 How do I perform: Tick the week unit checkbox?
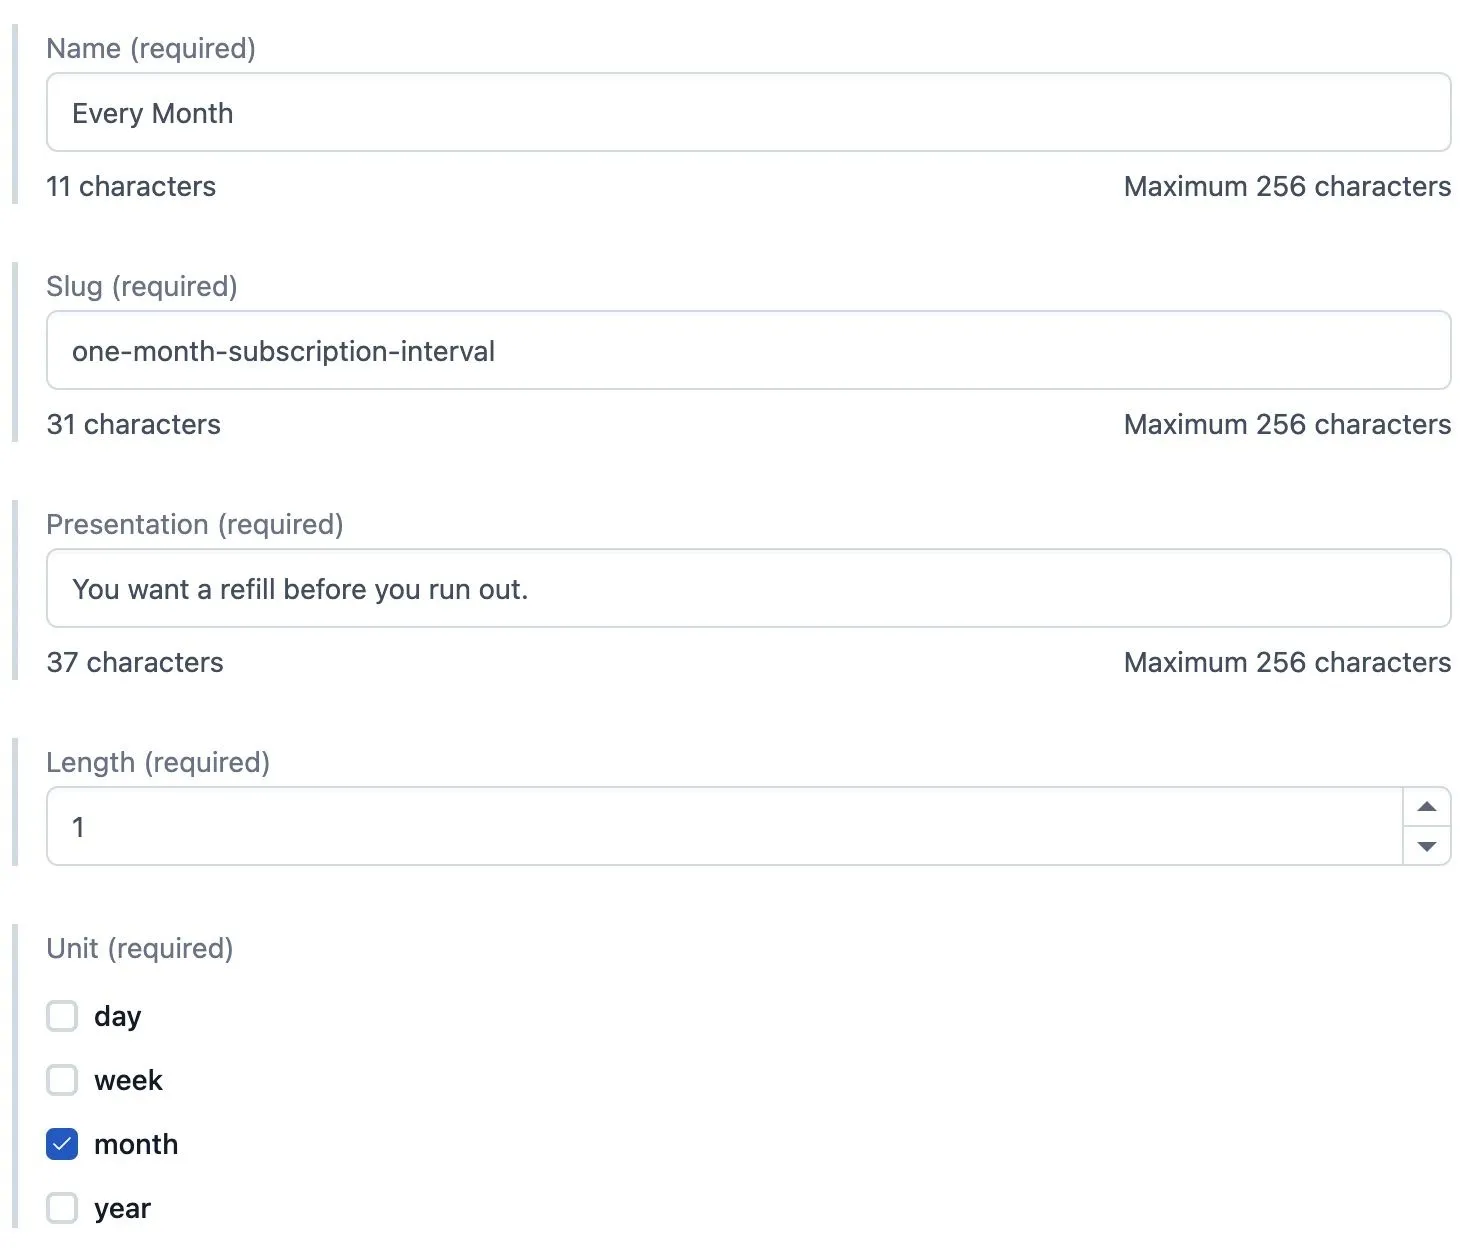62,1080
